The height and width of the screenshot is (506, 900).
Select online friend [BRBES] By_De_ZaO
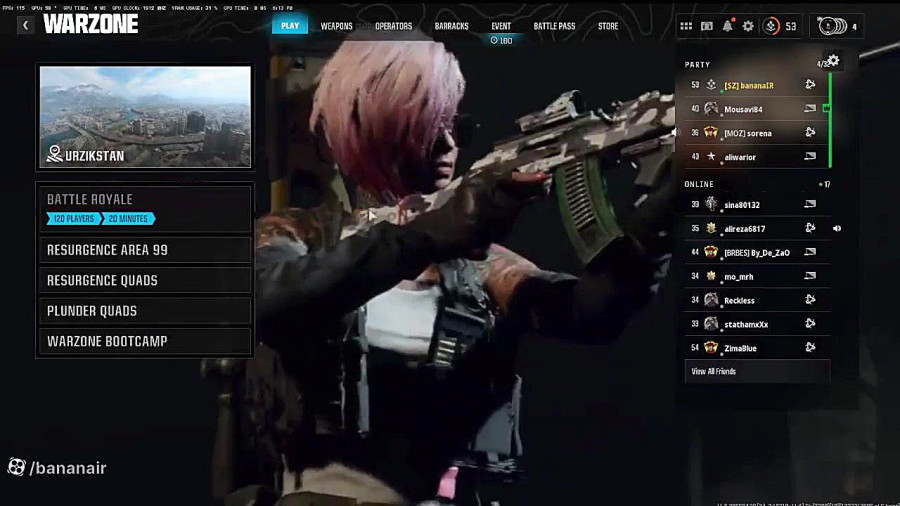click(757, 252)
